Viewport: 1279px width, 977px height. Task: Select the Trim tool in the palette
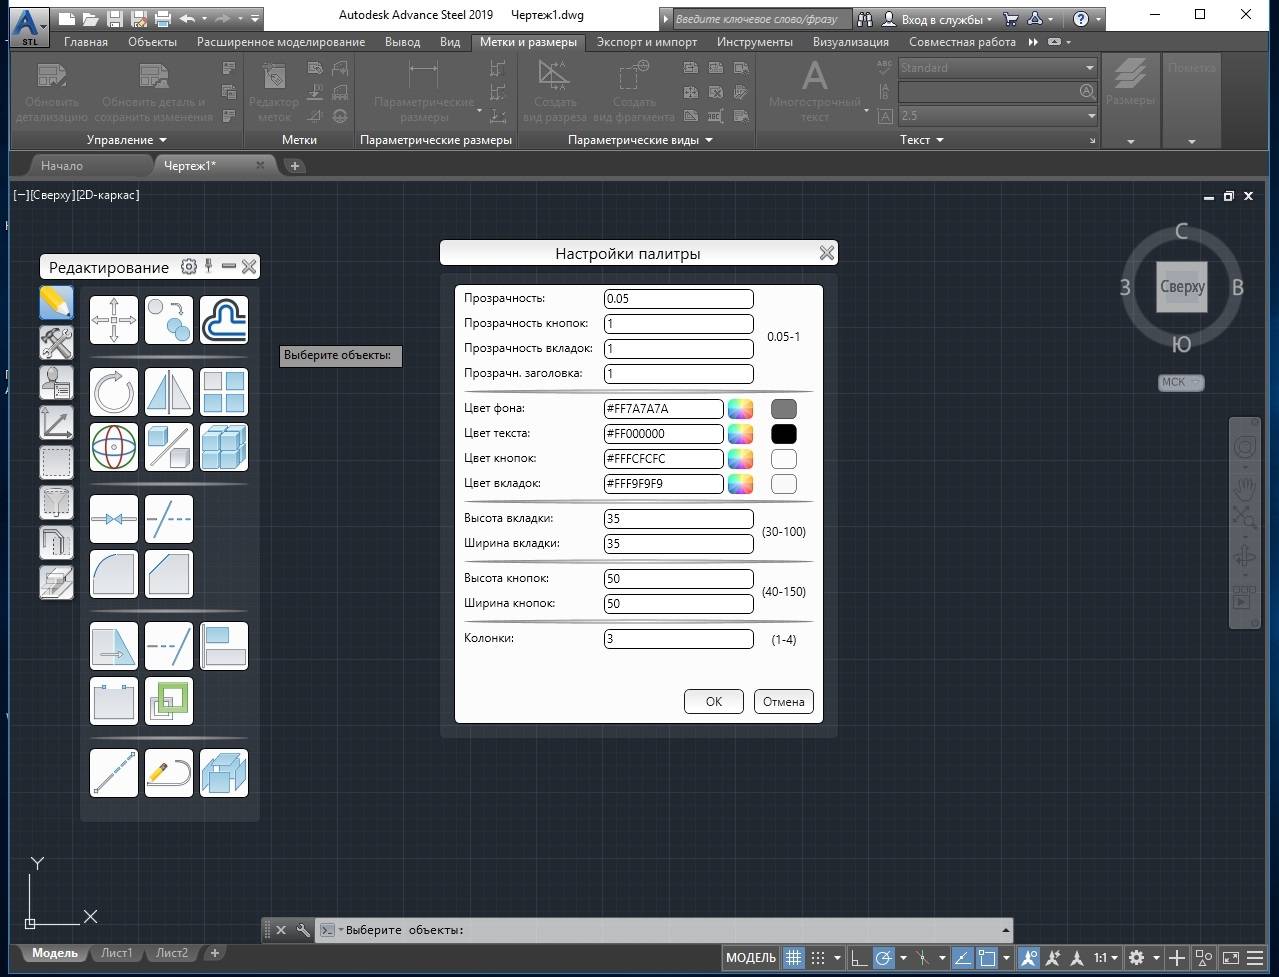click(x=169, y=519)
